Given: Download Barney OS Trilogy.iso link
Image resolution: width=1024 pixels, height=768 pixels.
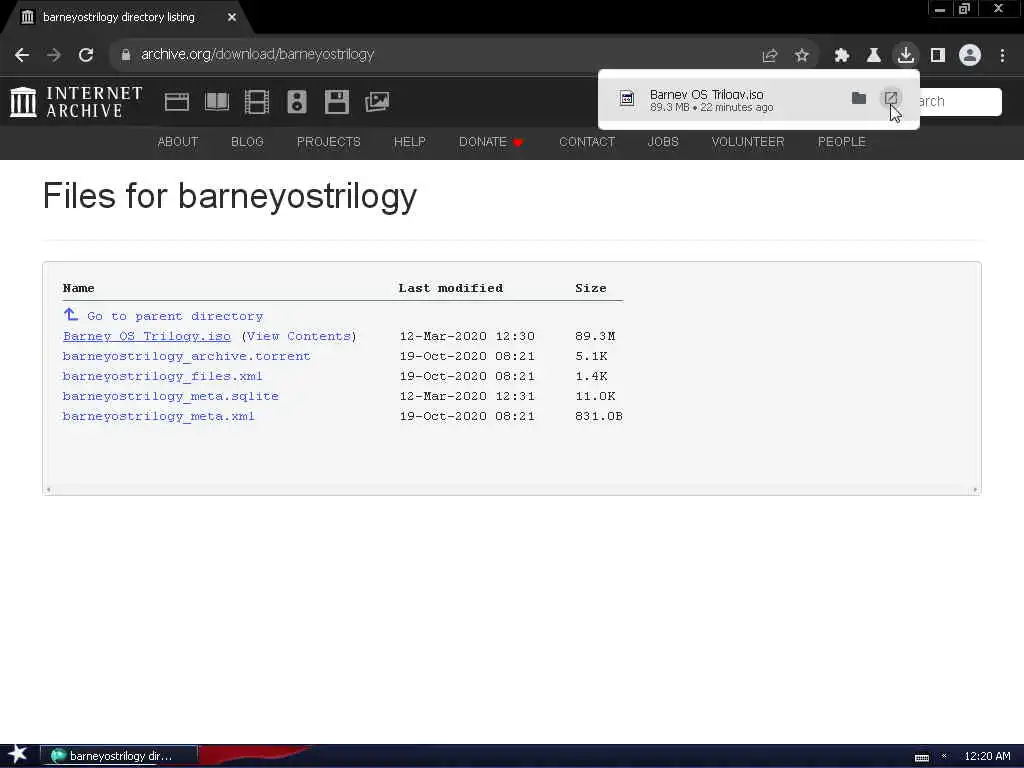Looking at the screenshot, I should click(x=147, y=336).
